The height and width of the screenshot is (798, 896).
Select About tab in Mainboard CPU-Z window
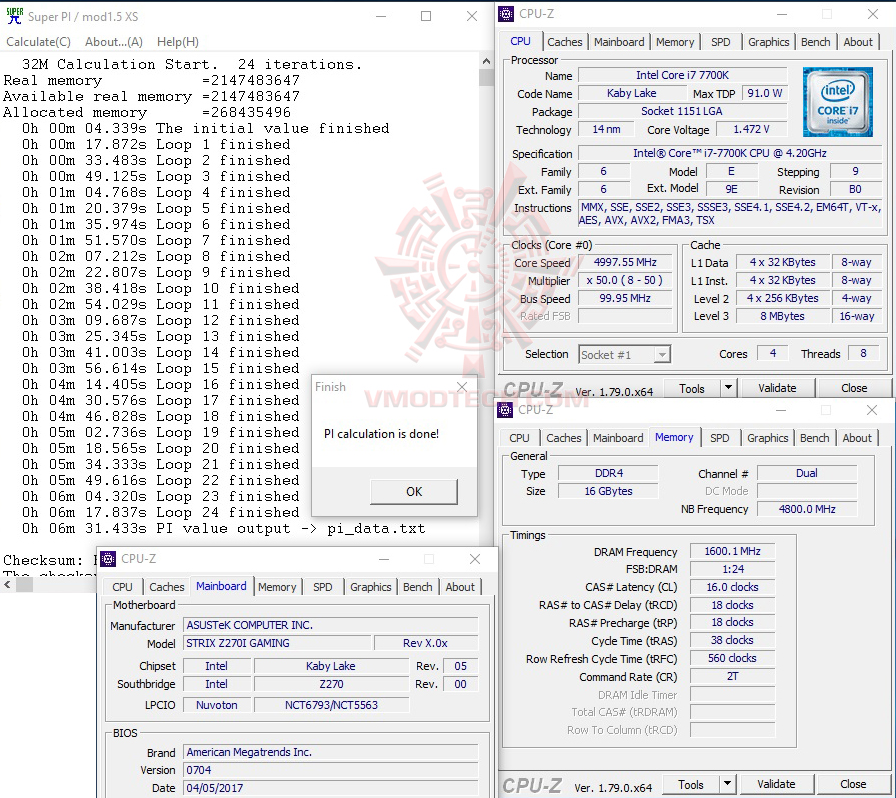[459, 586]
